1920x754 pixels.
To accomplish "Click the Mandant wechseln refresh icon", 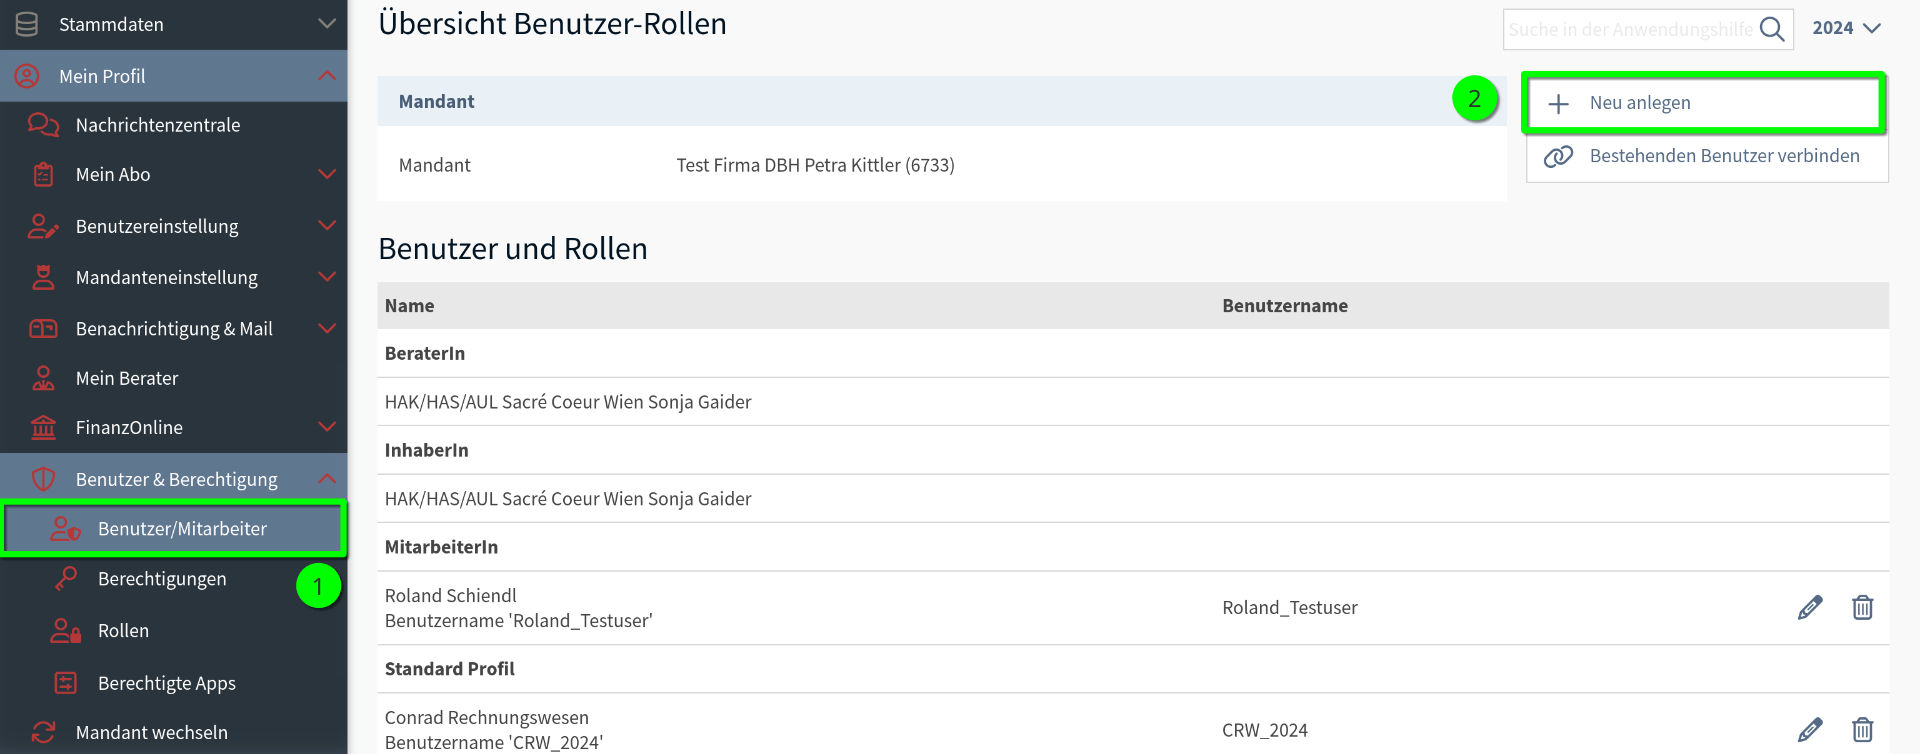I will point(43,732).
